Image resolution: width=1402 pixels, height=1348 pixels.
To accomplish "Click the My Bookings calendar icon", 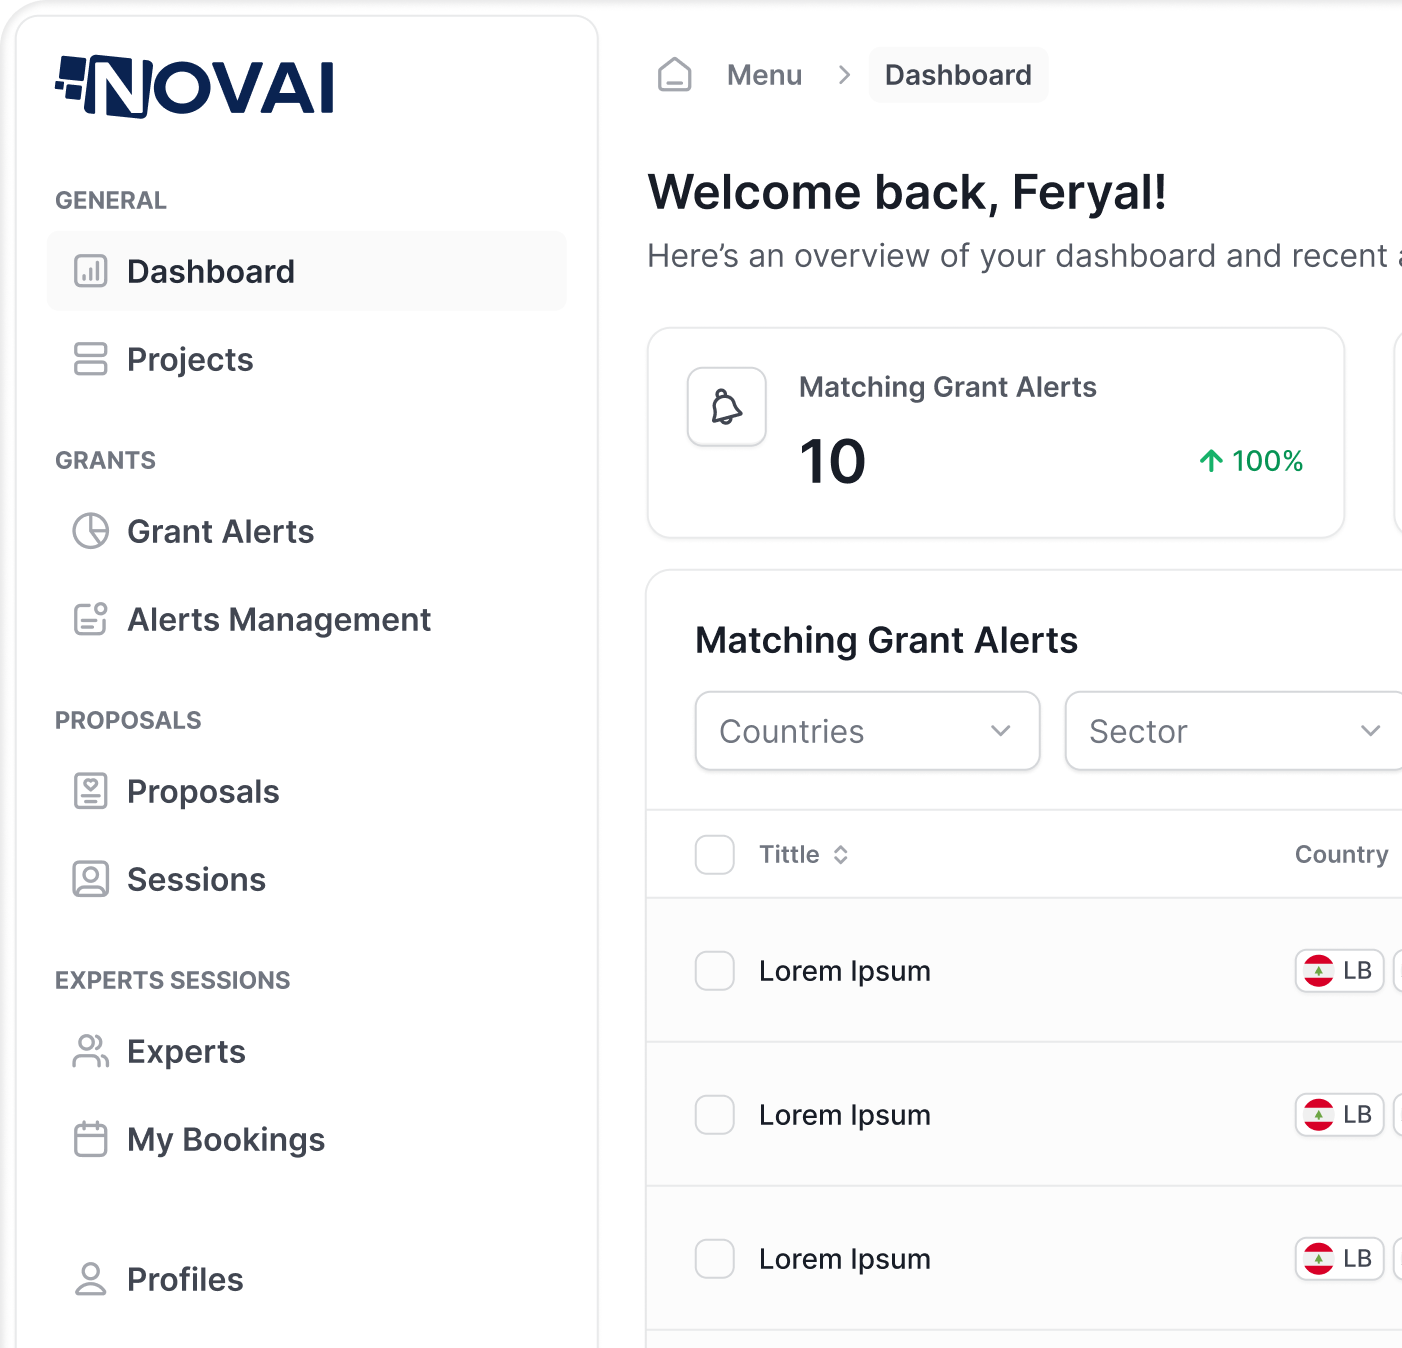I will (x=90, y=1139).
